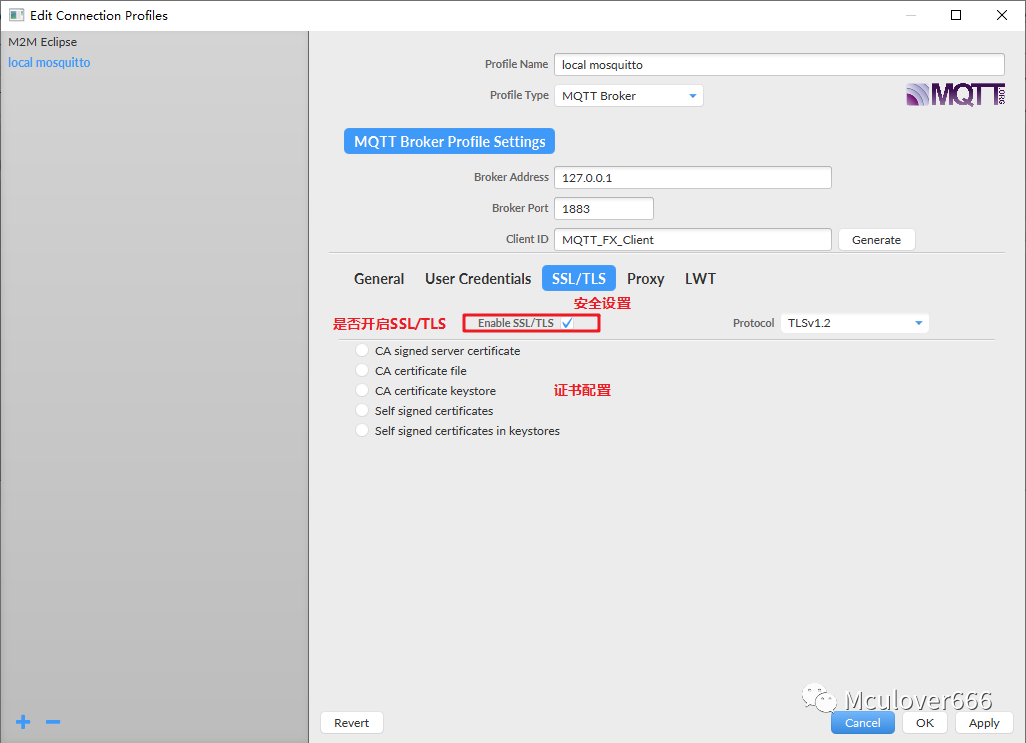Add a new connection profile with plus icon
This screenshot has height=743, width=1026.
pos(23,722)
